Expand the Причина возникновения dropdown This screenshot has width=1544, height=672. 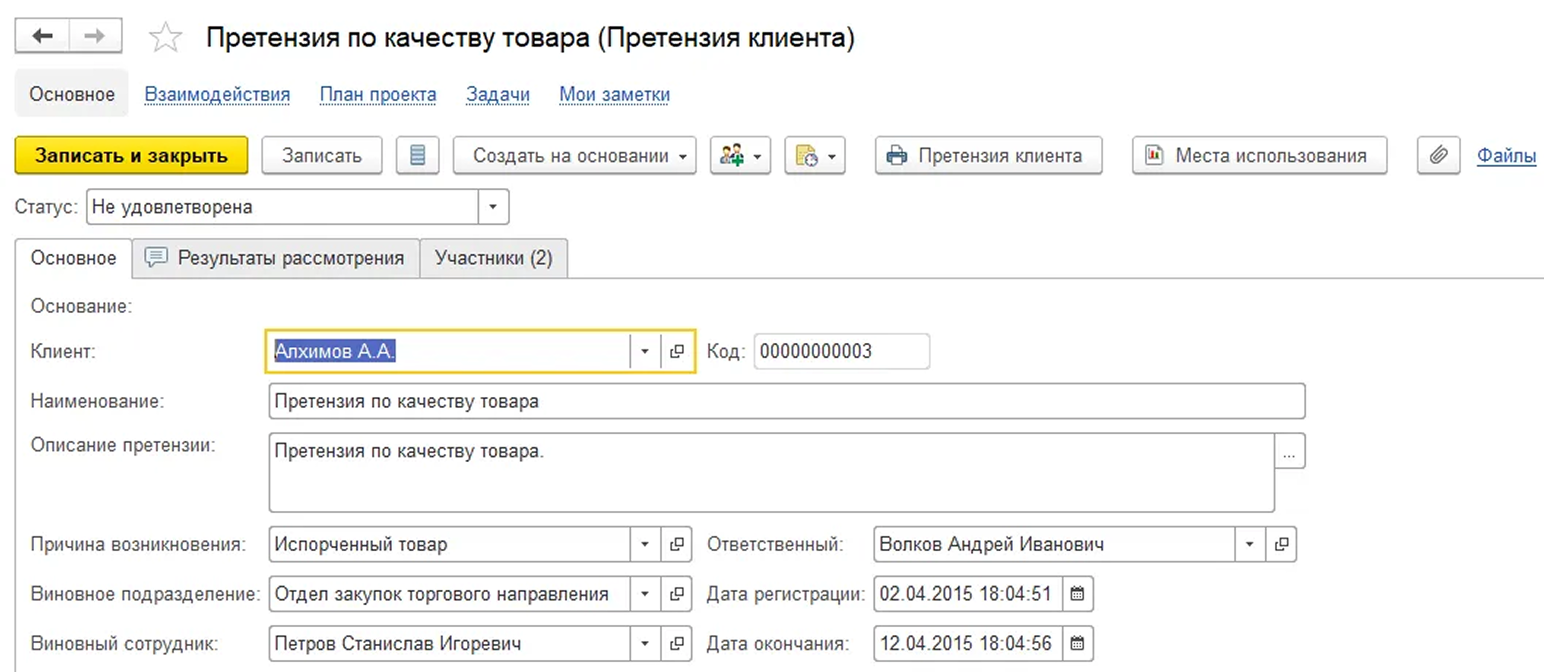point(645,545)
